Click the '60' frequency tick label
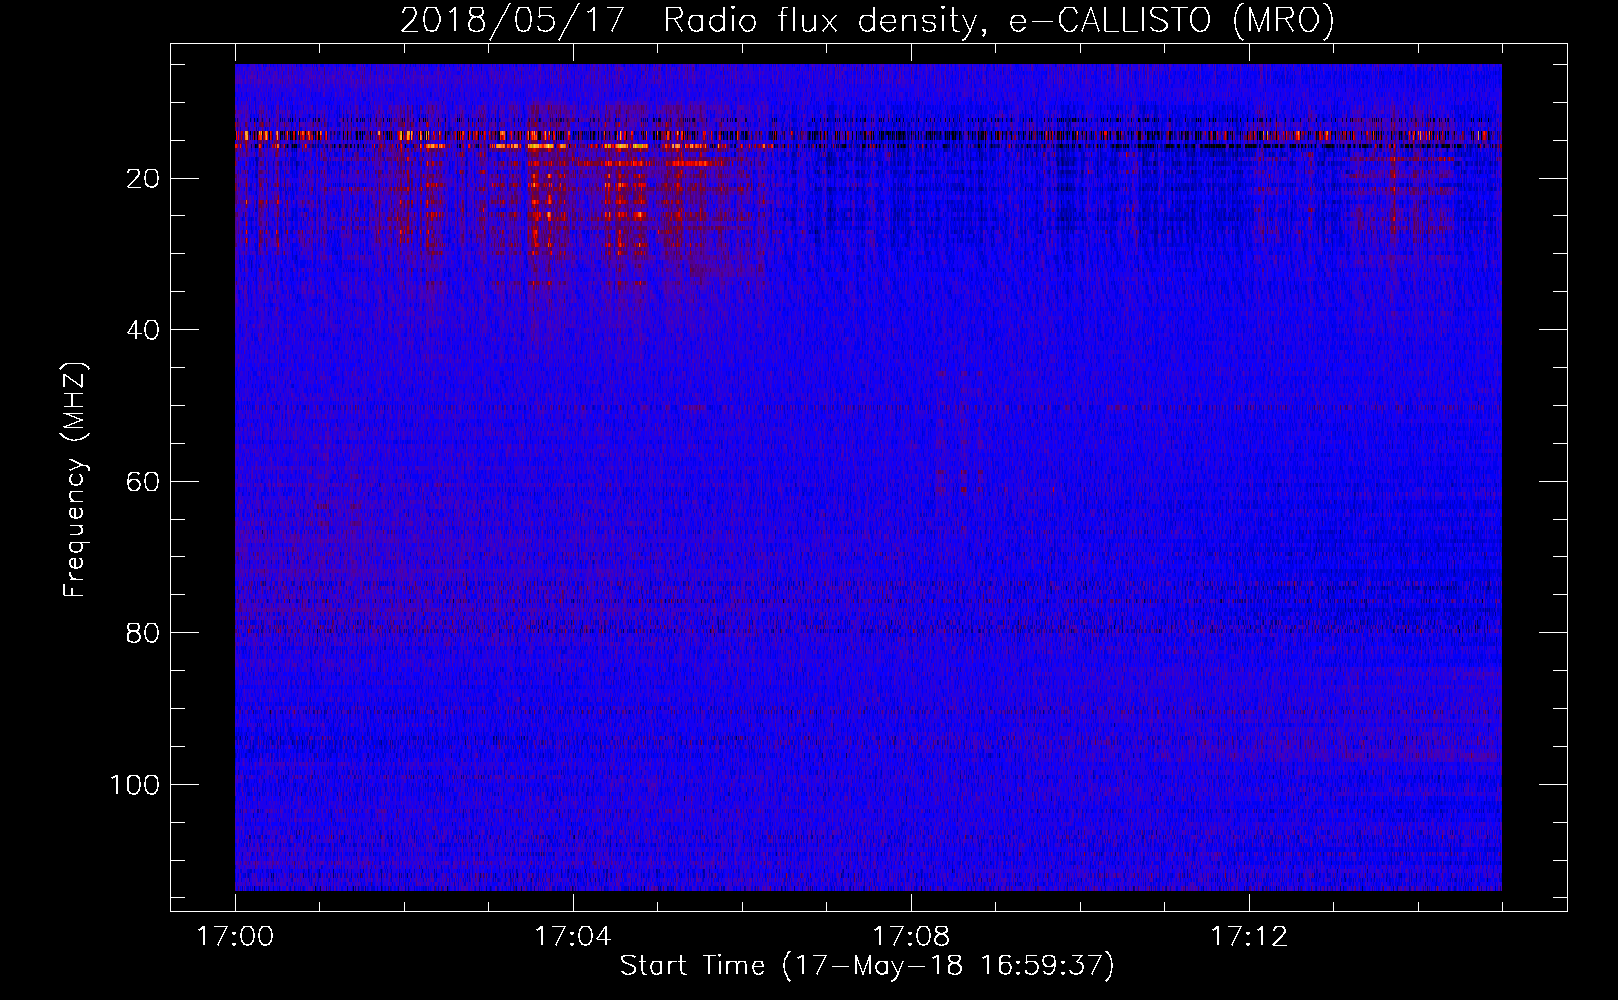This screenshot has width=1618, height=1000. 143,482
